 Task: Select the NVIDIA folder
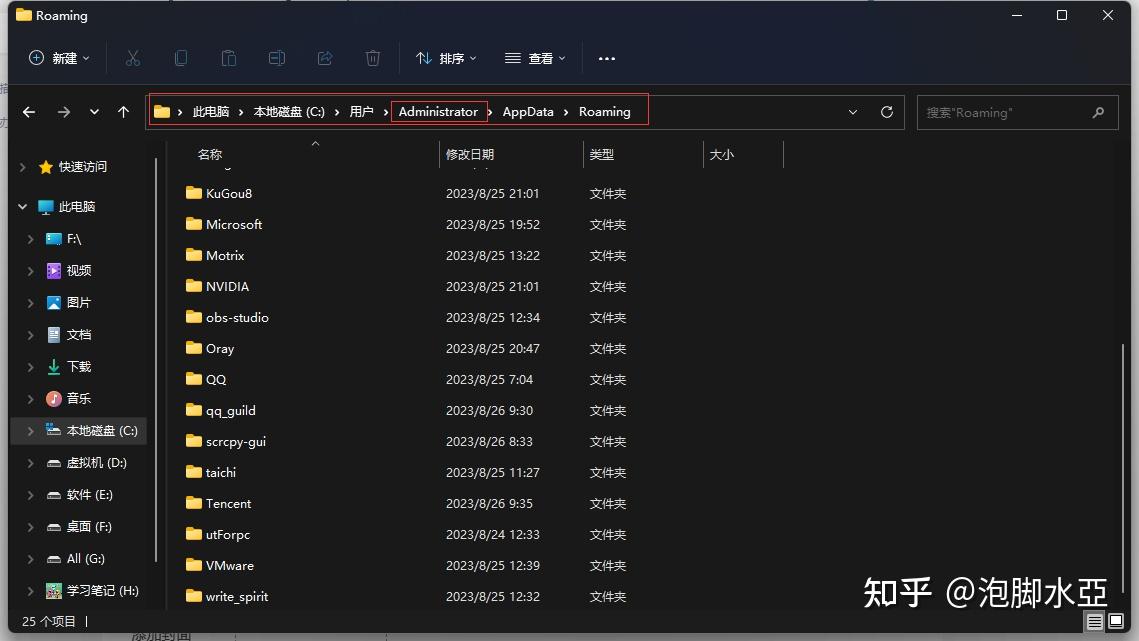pyautogui.click(x=227, y=286)
